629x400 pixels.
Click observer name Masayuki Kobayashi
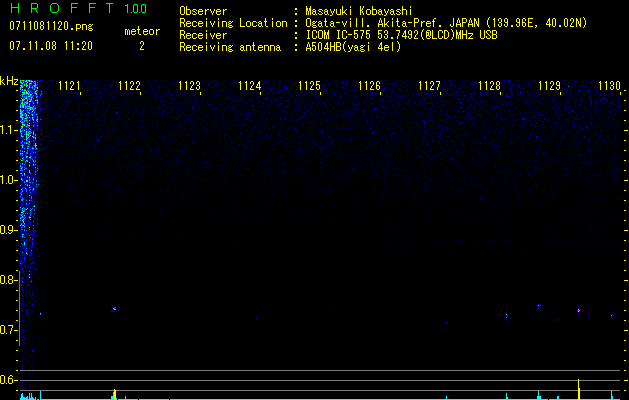point(359,11)
